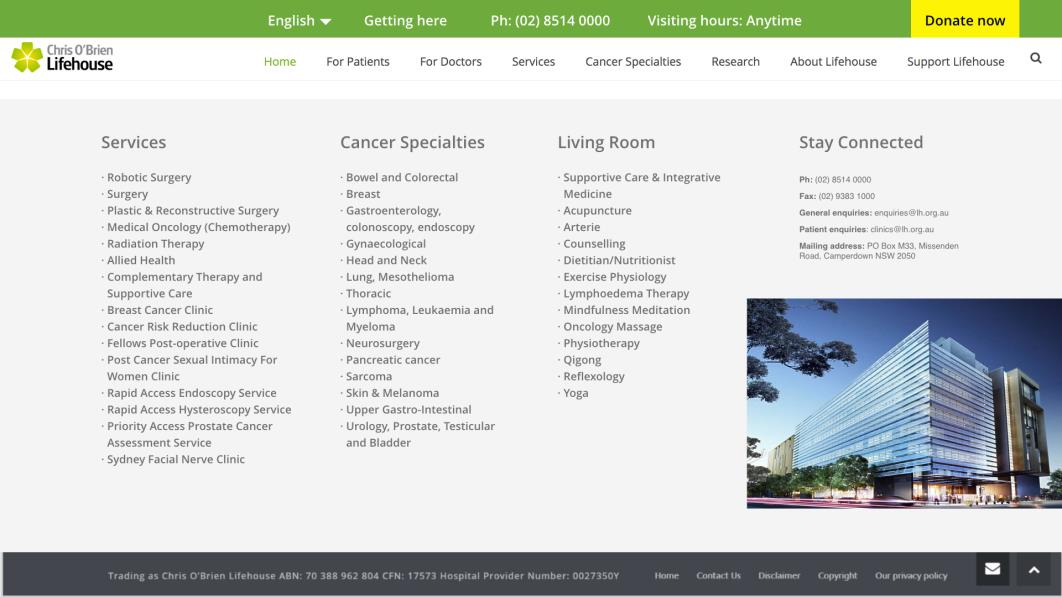Open the Allied Health link
This screenshot has height=597, width=1062.
[141, 260]
